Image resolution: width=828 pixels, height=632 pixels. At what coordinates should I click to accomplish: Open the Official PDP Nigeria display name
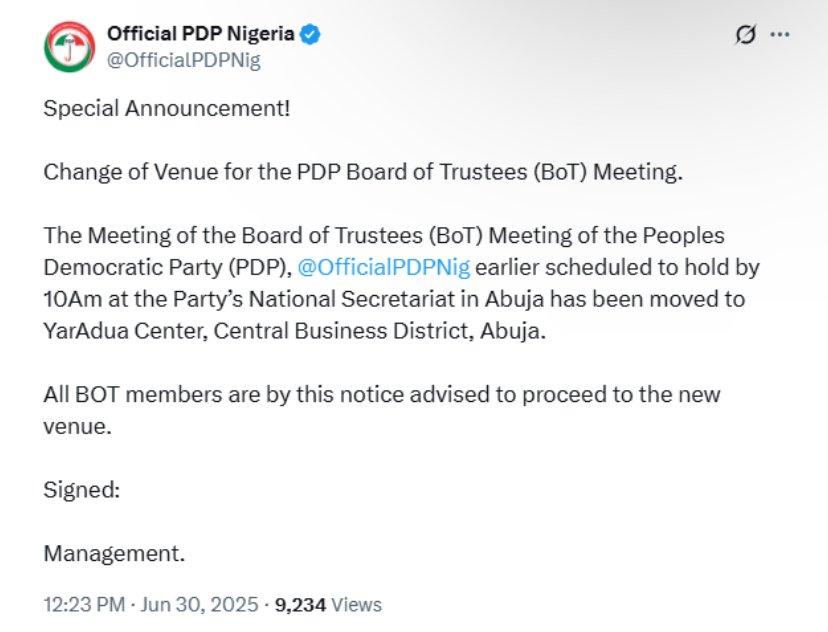point(200,35)
